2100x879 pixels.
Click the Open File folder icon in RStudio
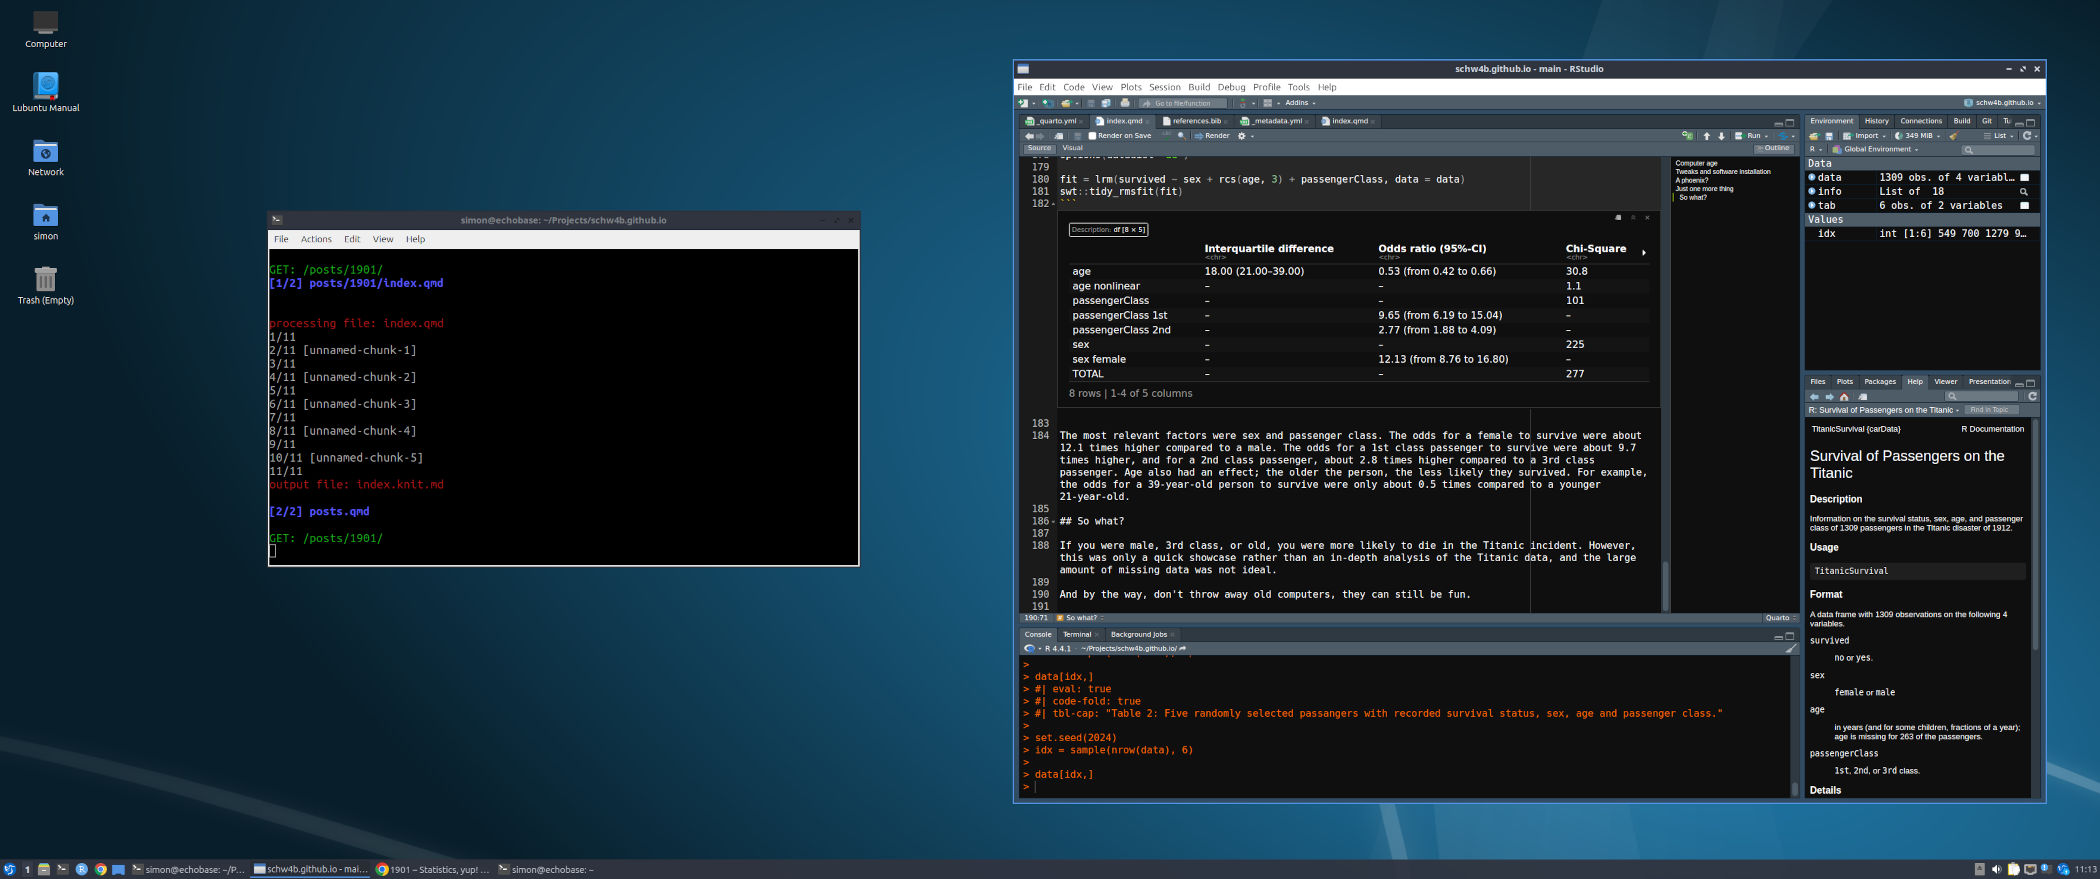(x=1066, y=103)
